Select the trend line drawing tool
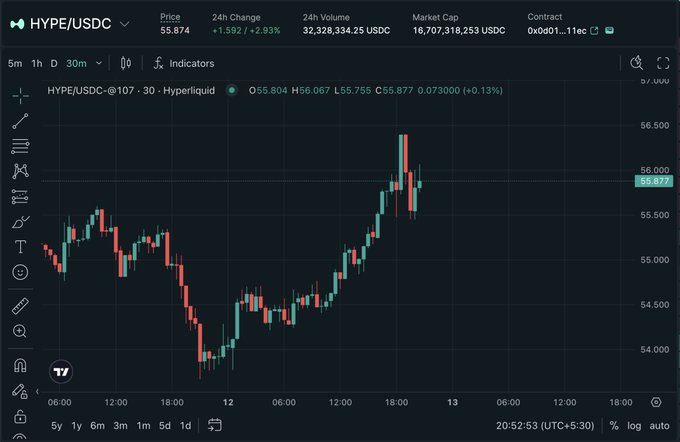680x442 pixels. (x=20, y=121)
